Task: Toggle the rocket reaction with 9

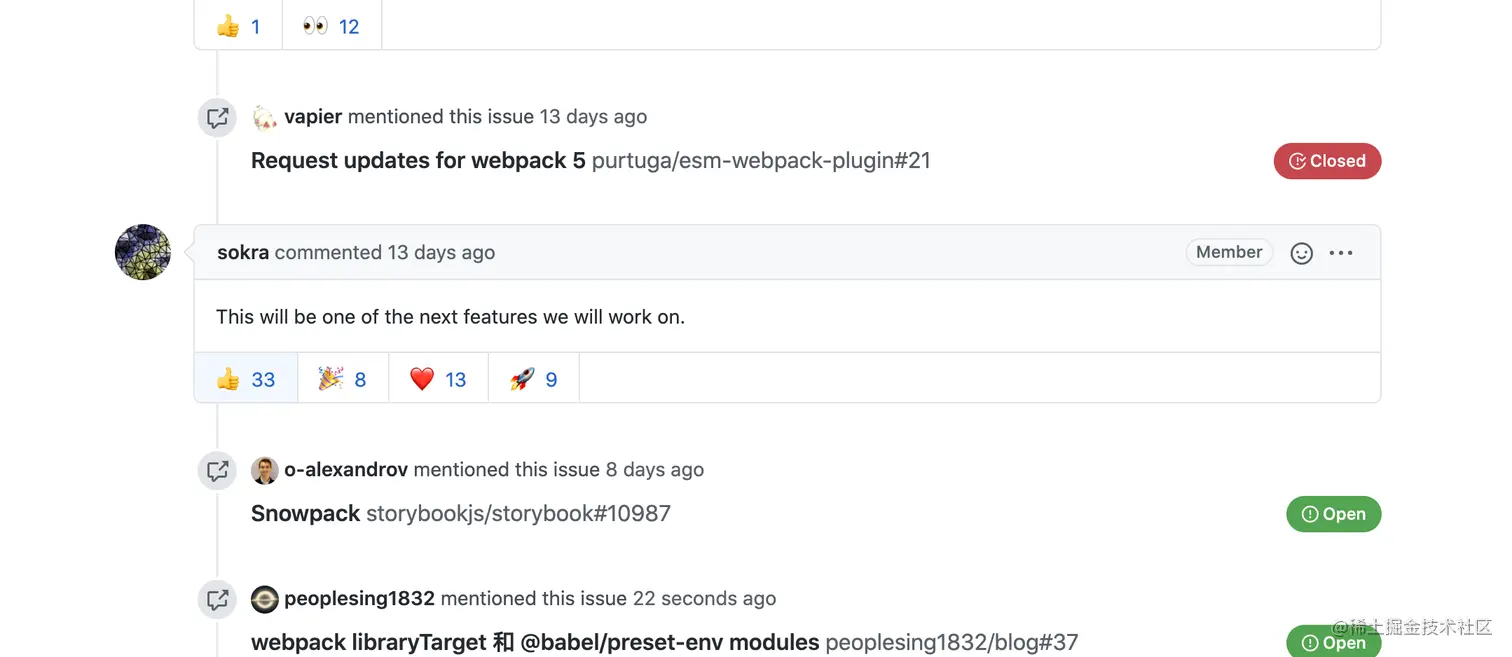Action: 534,379
